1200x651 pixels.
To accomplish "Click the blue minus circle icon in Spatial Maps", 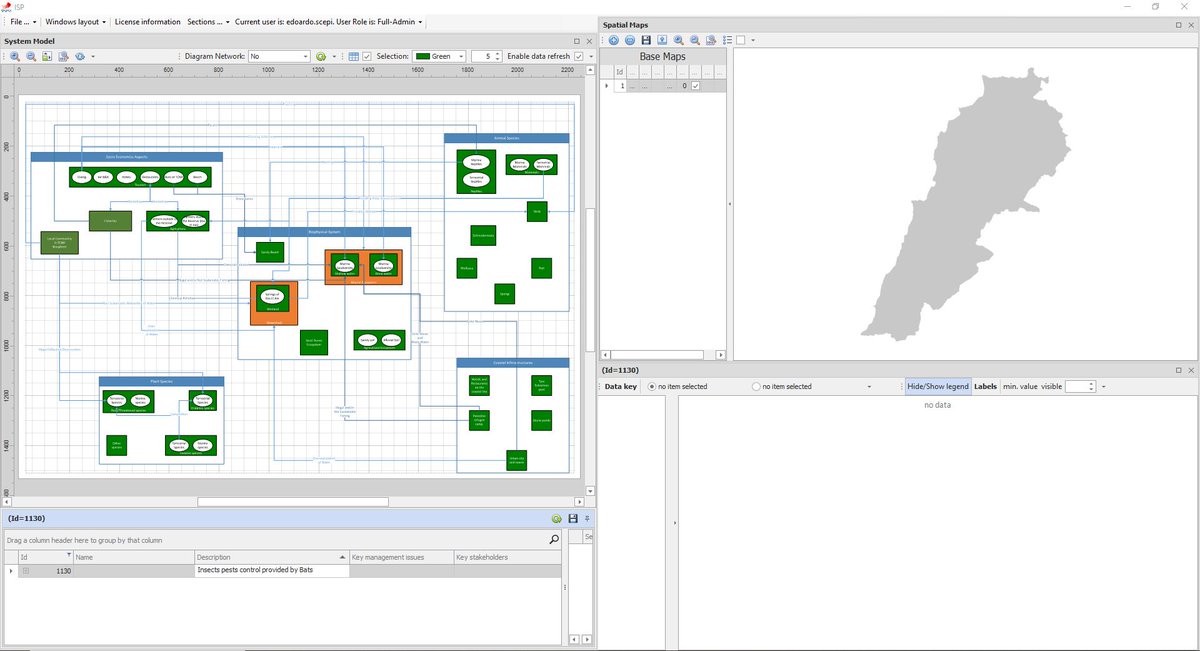I will click(629, 40).
